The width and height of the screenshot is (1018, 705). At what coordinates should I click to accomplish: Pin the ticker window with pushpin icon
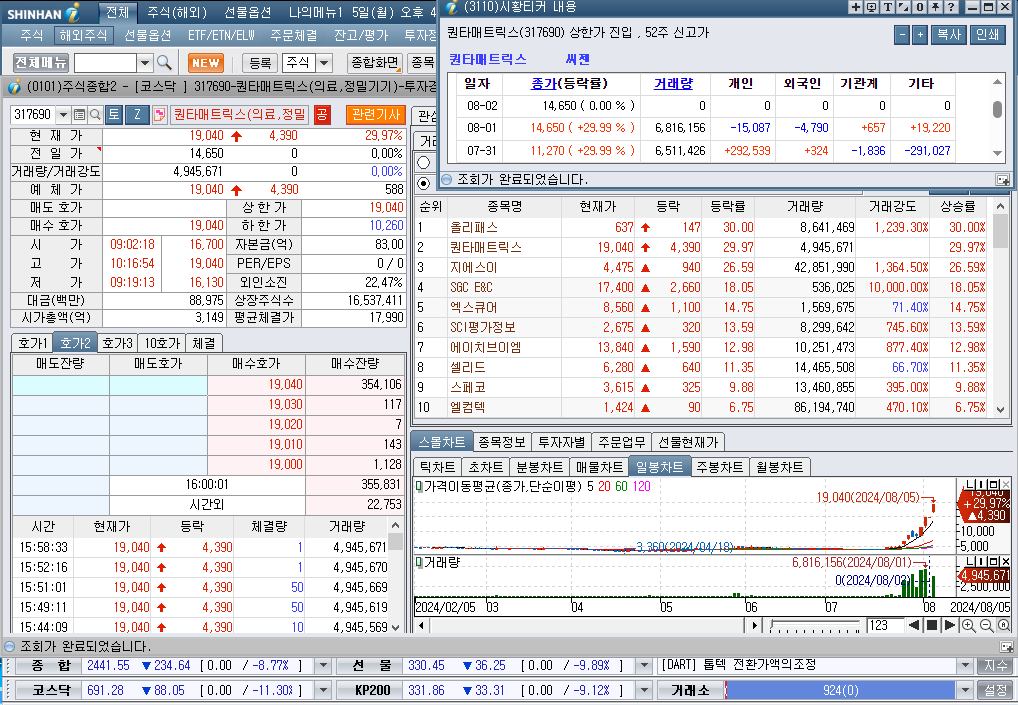(936, 8)
